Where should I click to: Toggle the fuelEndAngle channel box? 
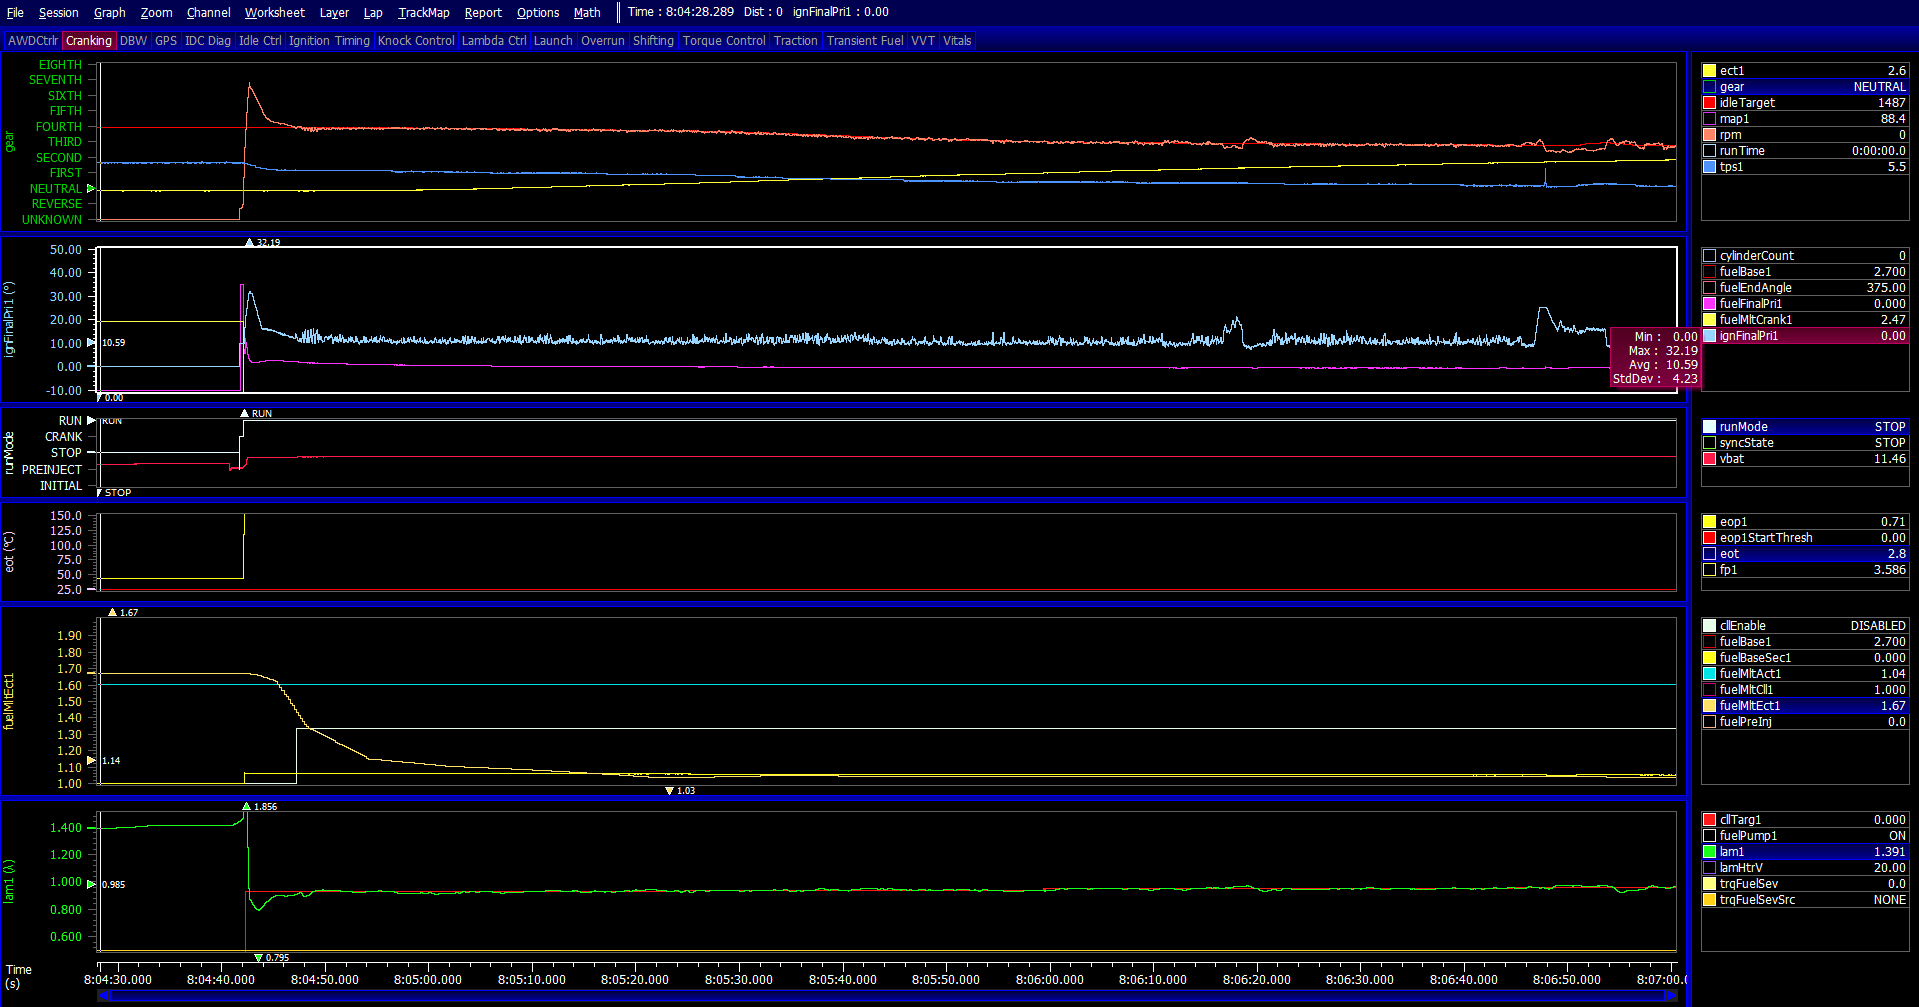click(x=1710, y=288)
